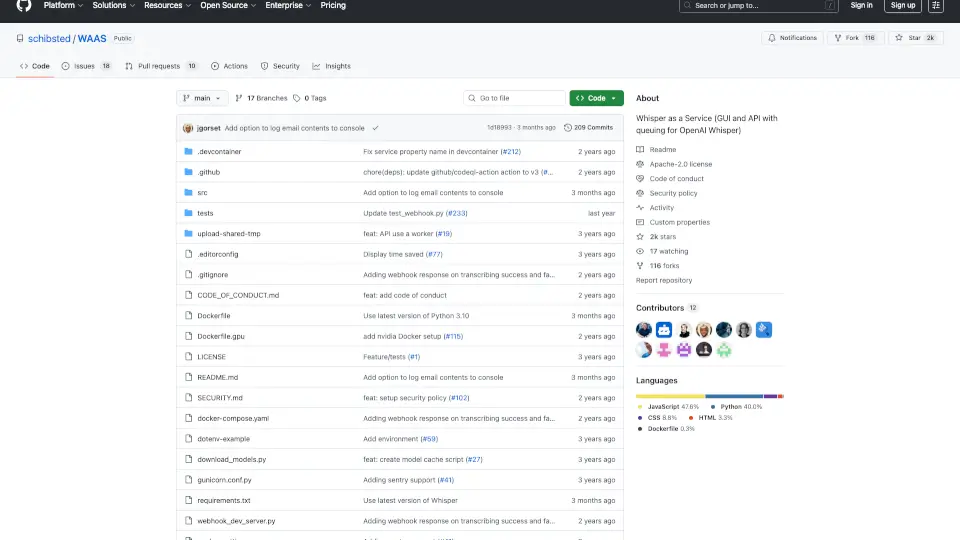Open the docker-compose.yaml file
Image resolution: width=960 pixels, height=540 pixels.
pyautogui.click(x=233, y=418)
